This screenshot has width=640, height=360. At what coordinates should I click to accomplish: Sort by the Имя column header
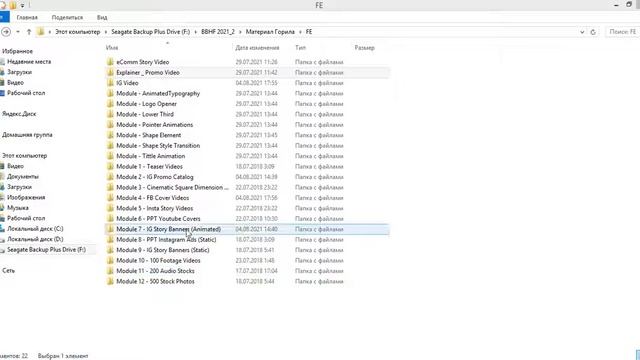click(x=112, y=48)
